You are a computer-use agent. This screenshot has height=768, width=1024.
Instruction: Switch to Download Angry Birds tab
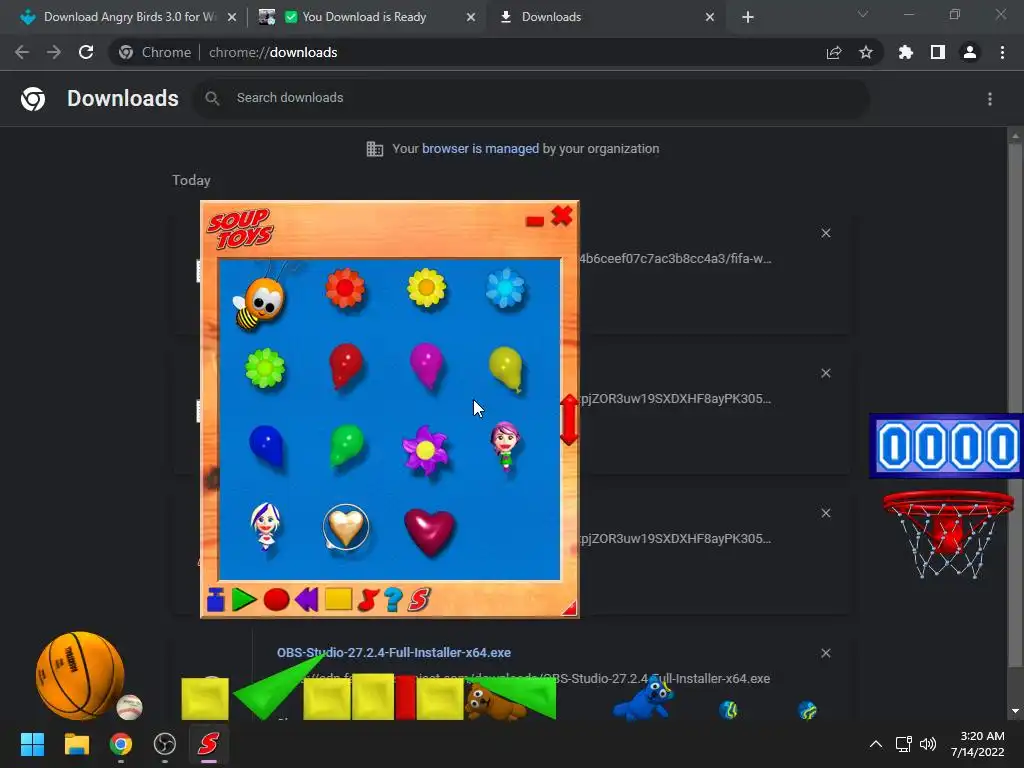click(x=128, y=17)
